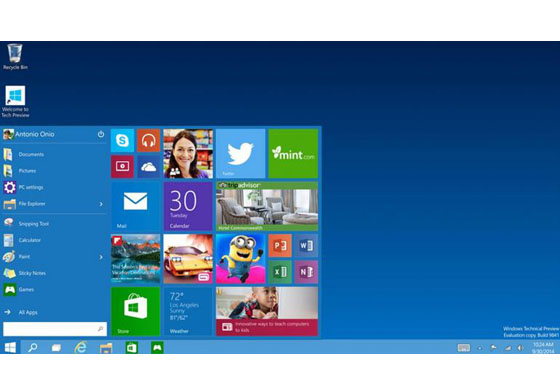This screenshot has height=388, width=560.
Task: Click the Start menu search box
Action: (x=55, y=329)
